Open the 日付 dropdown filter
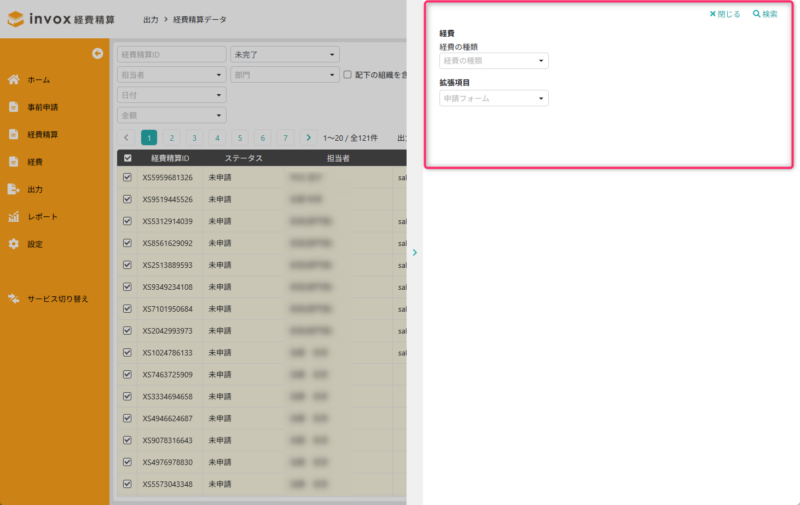The width and height of the screenshot is (800, 505). (x=171, y=95)
